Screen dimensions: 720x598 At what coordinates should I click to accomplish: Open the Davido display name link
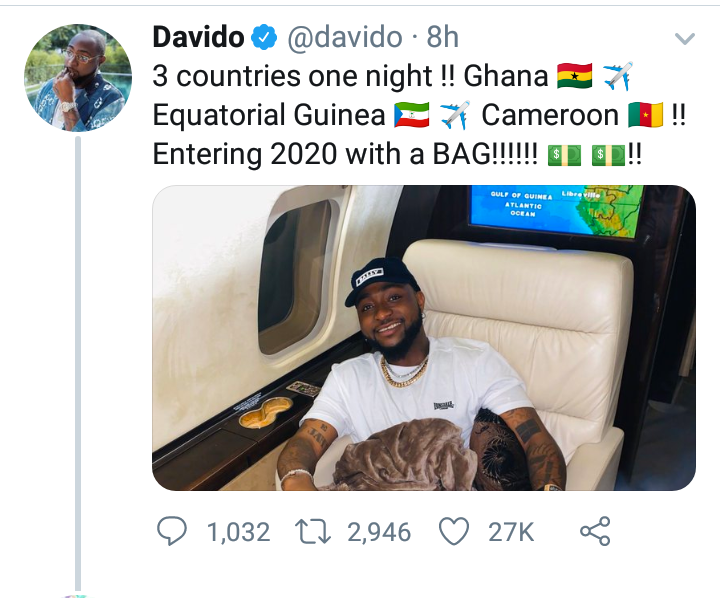pos(198,37)
